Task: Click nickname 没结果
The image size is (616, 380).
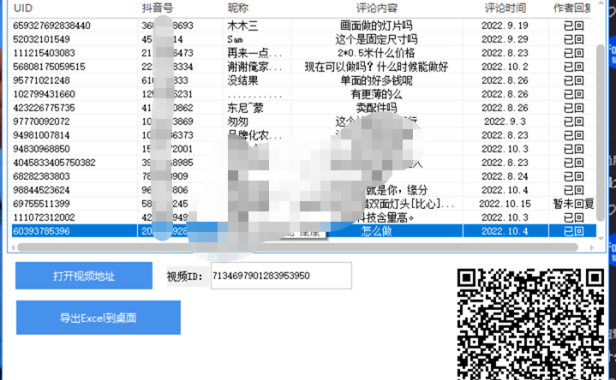Action: 242,81
